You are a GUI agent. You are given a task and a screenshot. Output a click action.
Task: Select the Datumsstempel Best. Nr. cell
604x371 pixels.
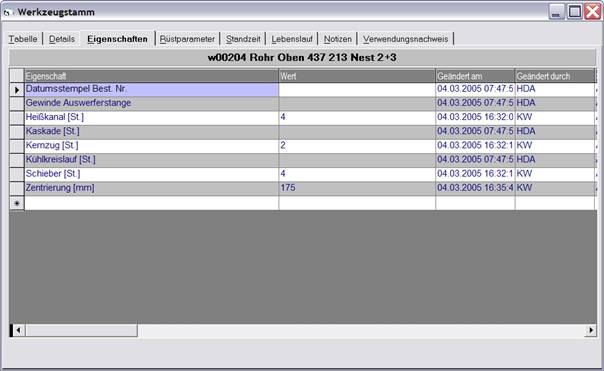coord(151,89)
